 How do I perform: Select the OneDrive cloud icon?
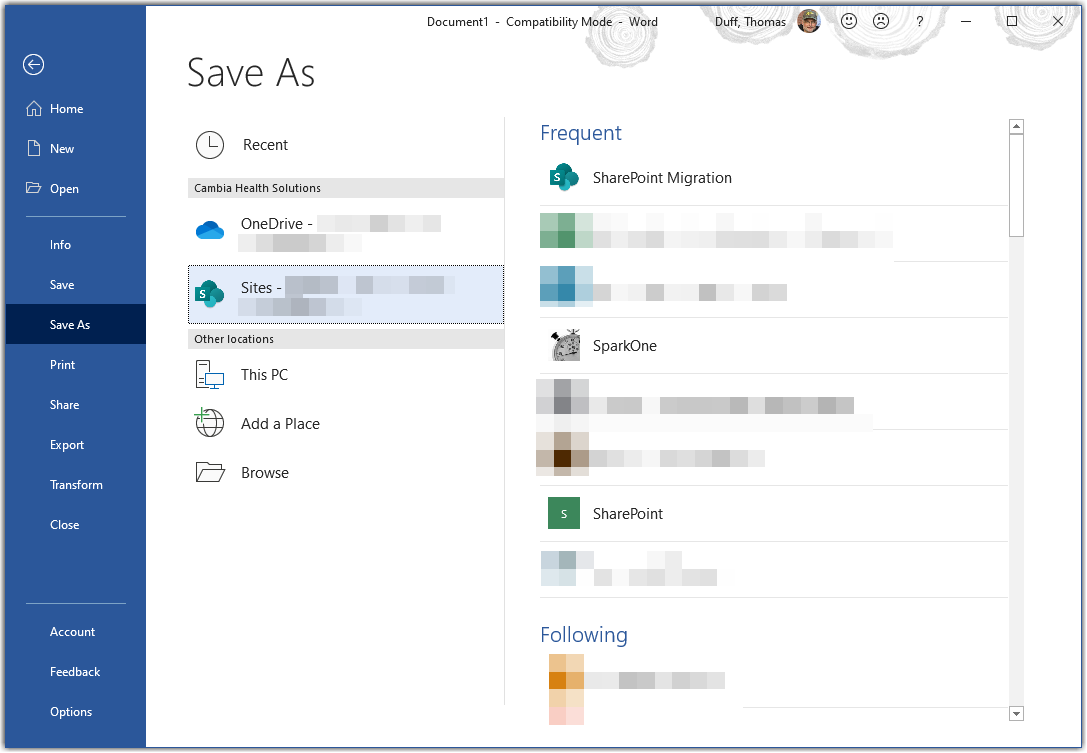point(209,229)
